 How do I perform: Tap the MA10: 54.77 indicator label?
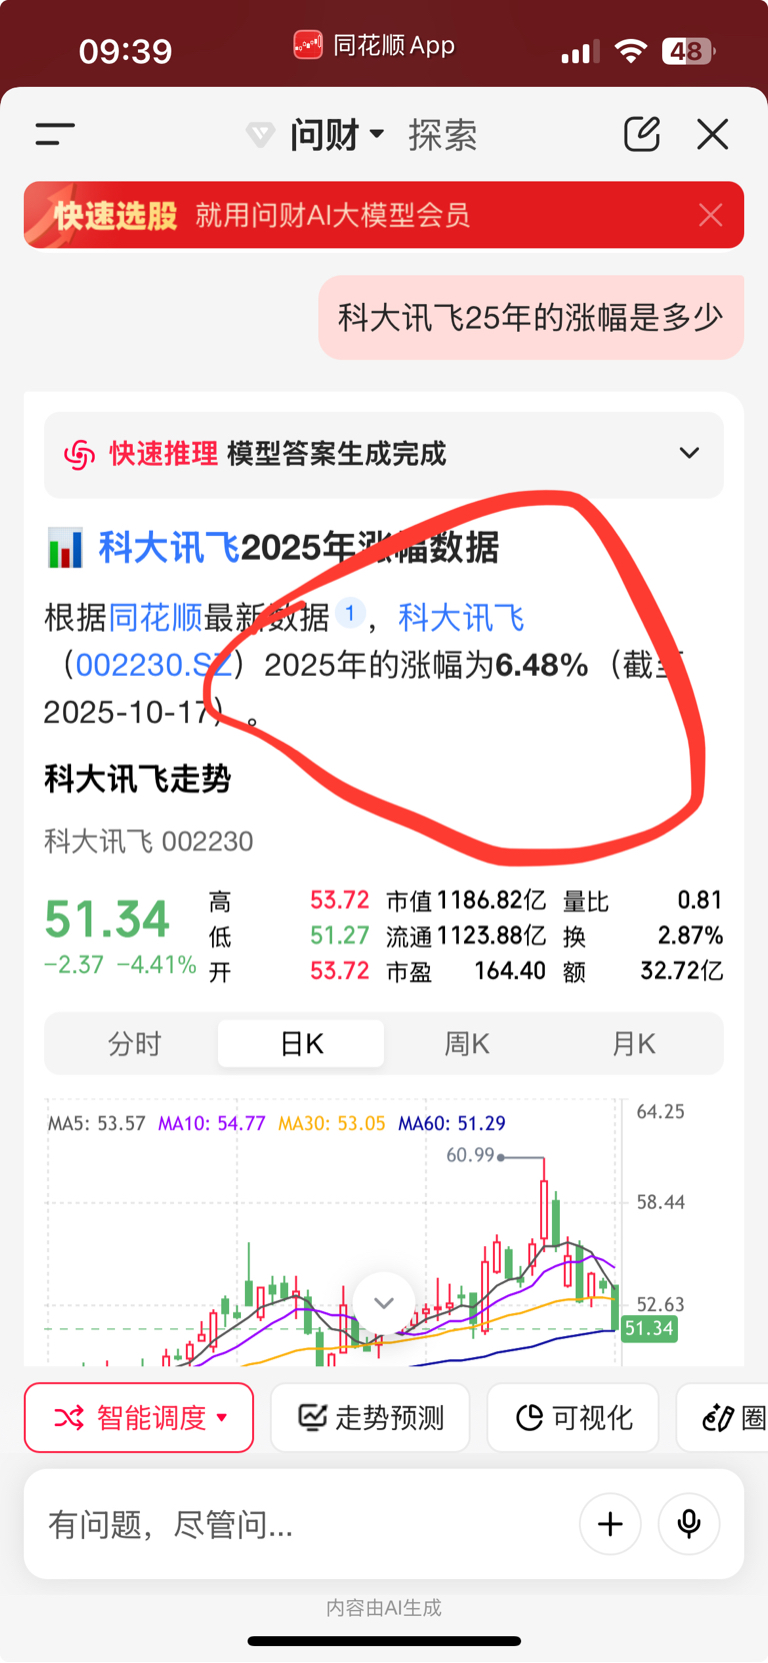pyautogui.click(x=212, y=1123)
